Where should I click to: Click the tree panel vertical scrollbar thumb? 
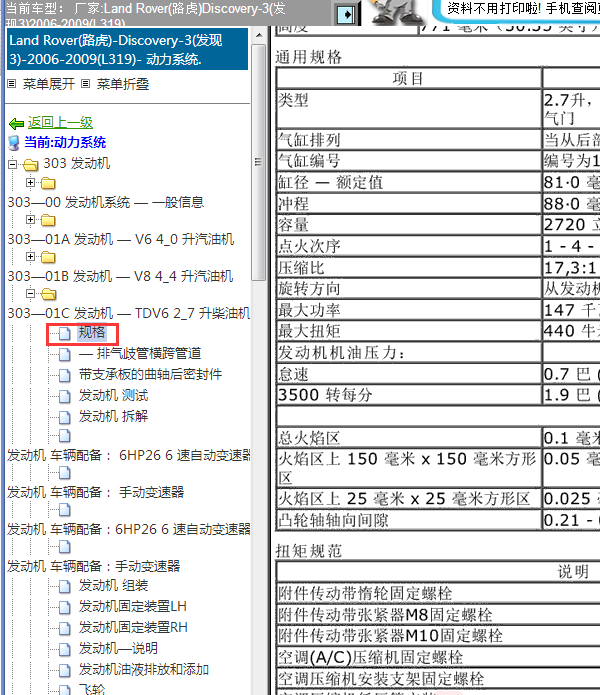click(x=259, y=162)
